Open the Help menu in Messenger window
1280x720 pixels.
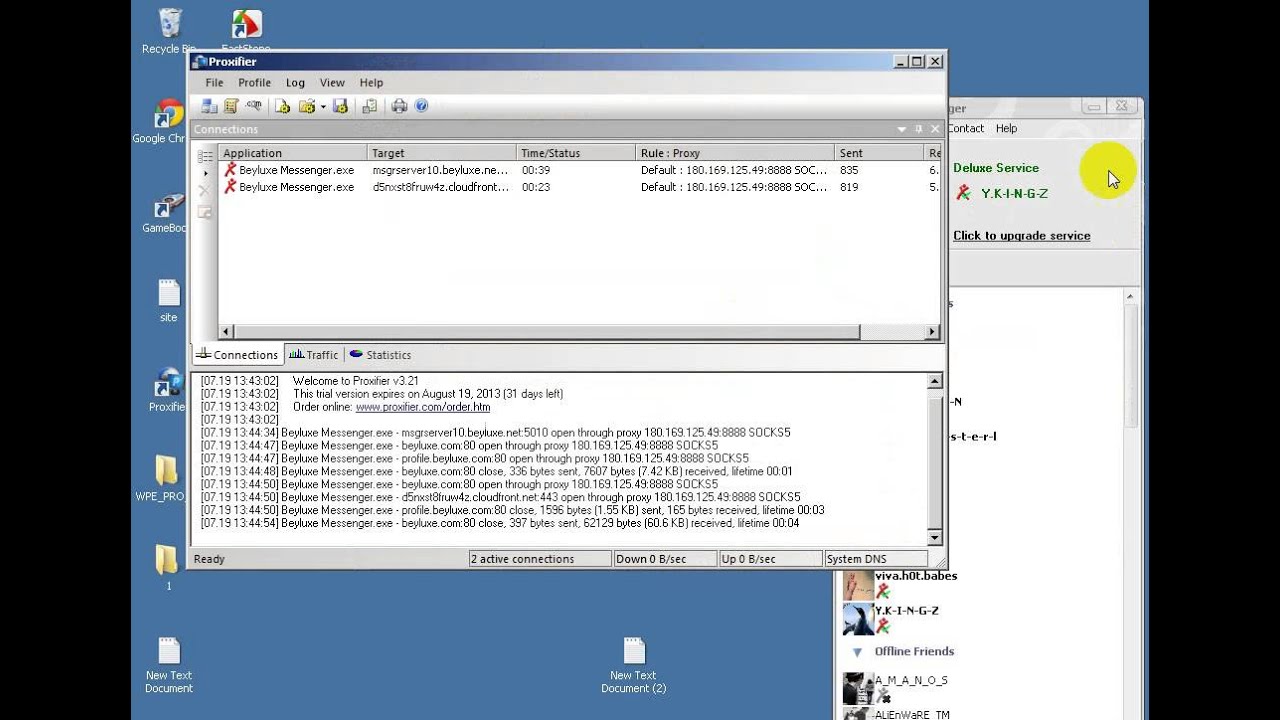[1006, 128]
